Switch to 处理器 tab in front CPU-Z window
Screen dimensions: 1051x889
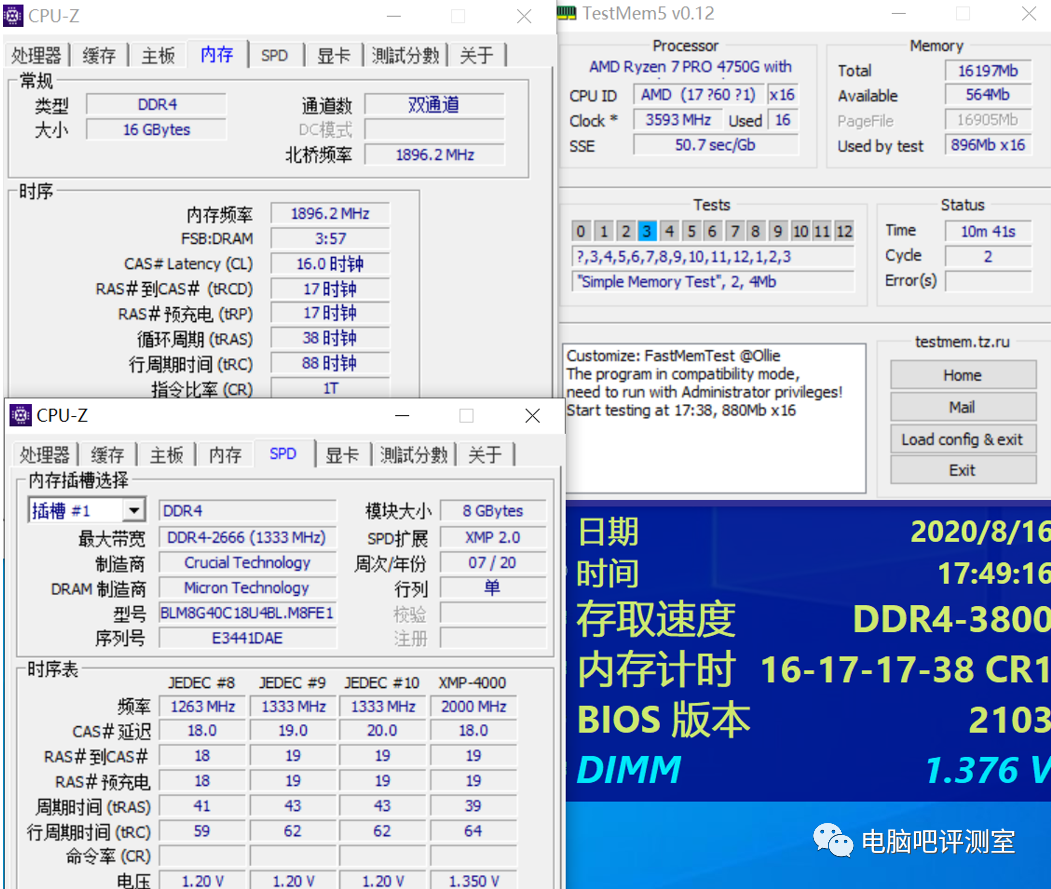click(x=44, y=455)
